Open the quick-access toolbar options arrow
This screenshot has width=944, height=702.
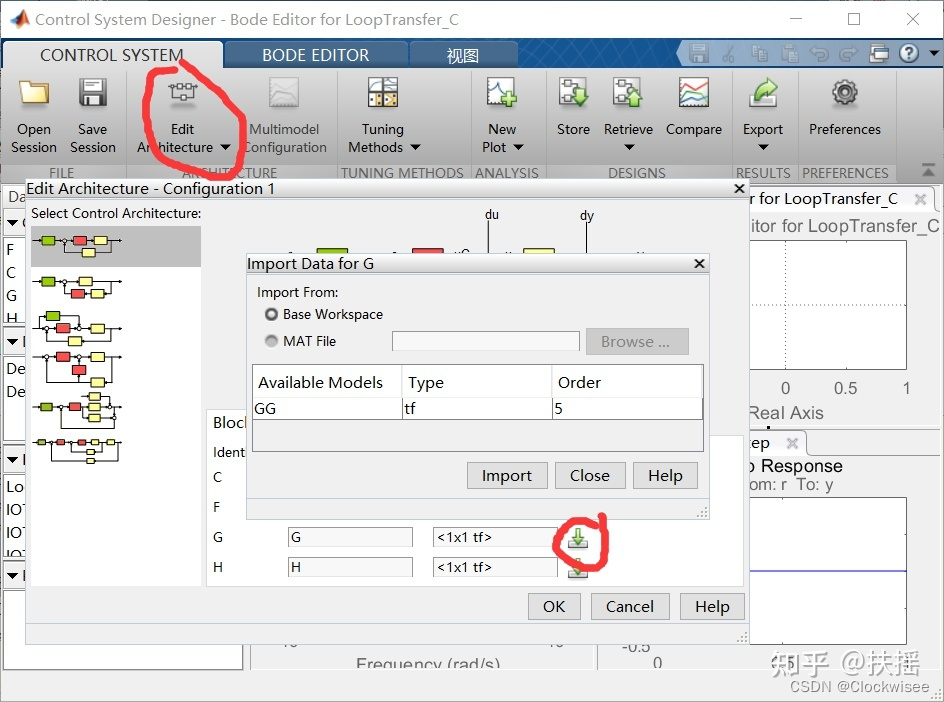pos(934,53)
